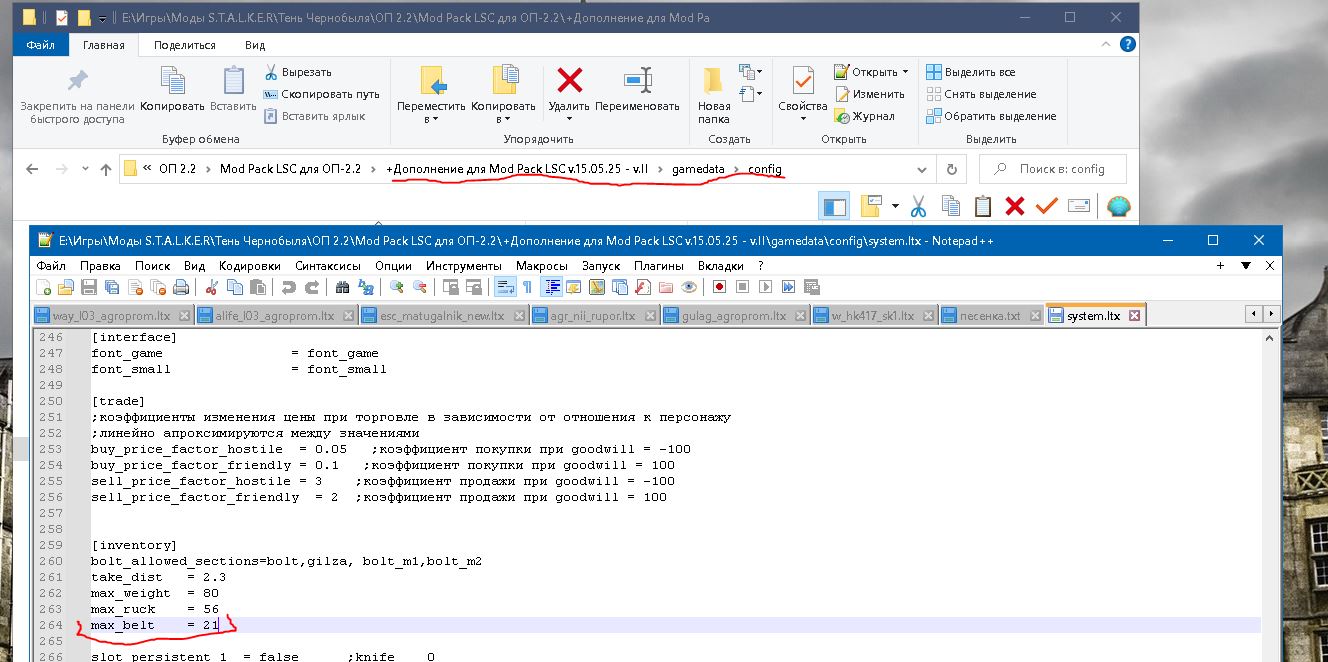Expand the Переместить в dropdown
The height and width of the screenshot is (662, 1328).
(431, 119)
